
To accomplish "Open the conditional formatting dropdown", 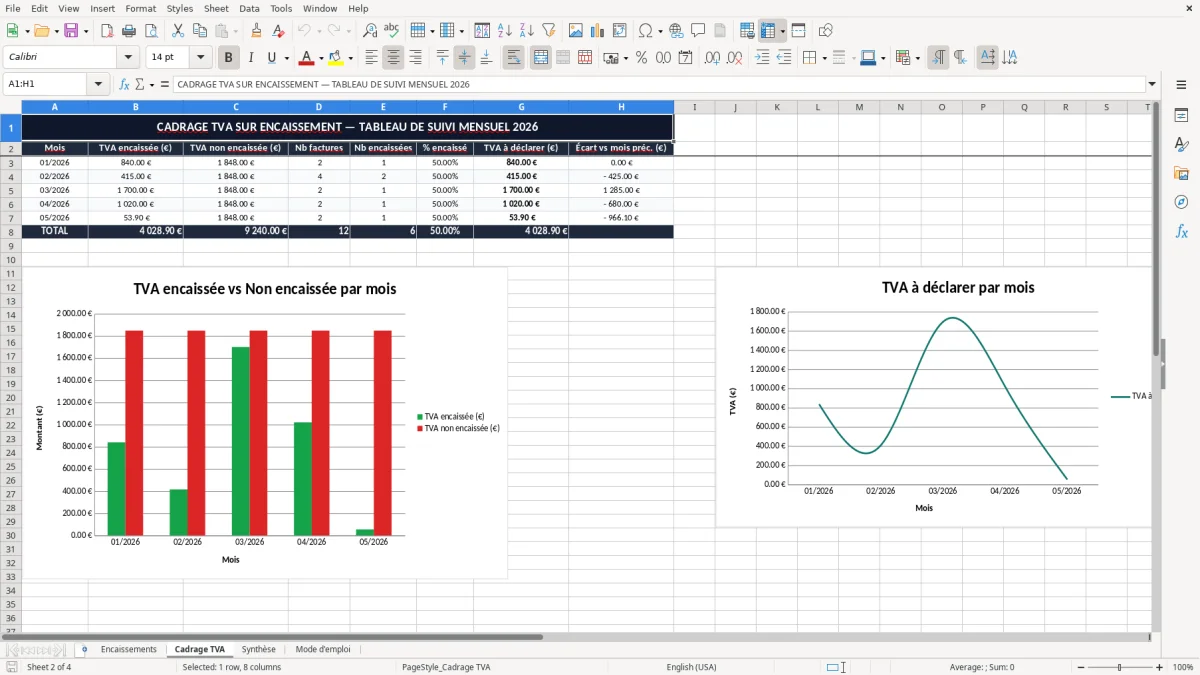I will tap(917, 58).
